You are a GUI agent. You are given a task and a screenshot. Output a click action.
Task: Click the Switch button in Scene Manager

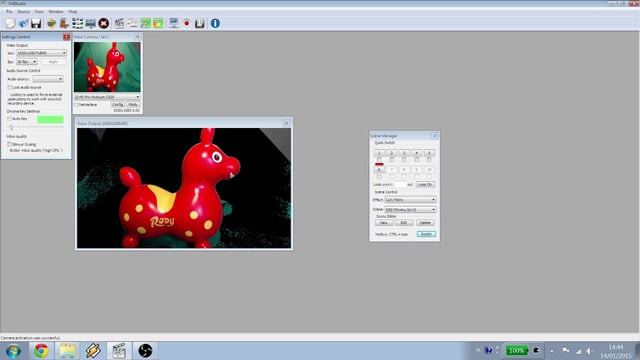point(427,234)
